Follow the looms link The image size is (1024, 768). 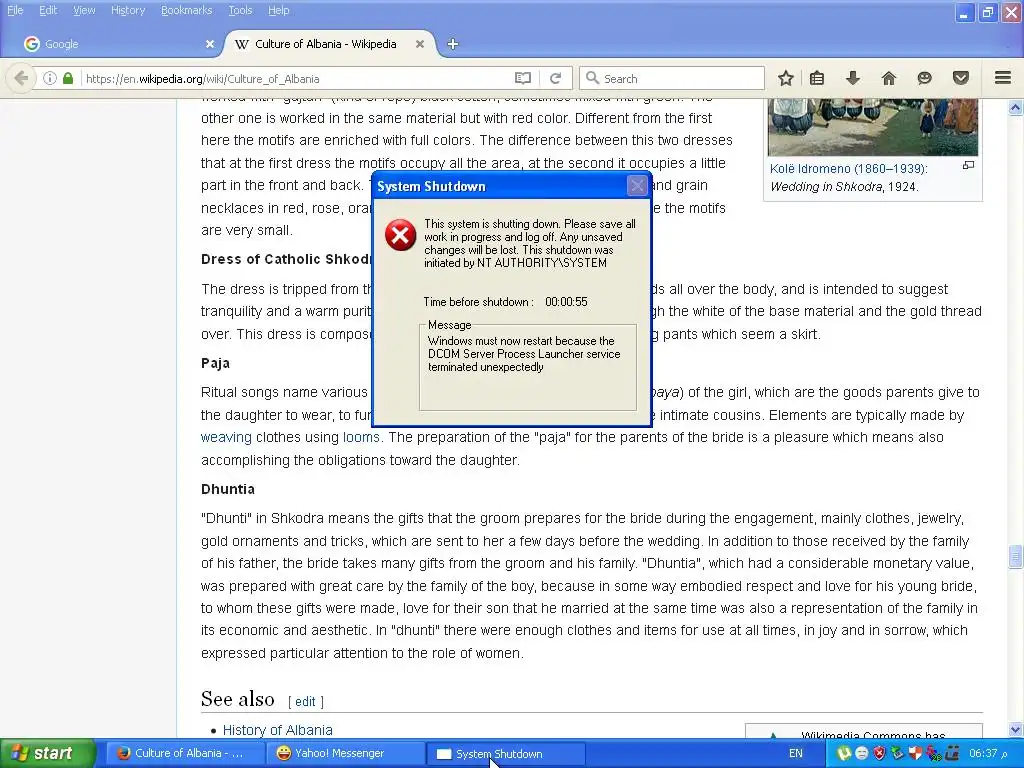[x=361, y=438]
